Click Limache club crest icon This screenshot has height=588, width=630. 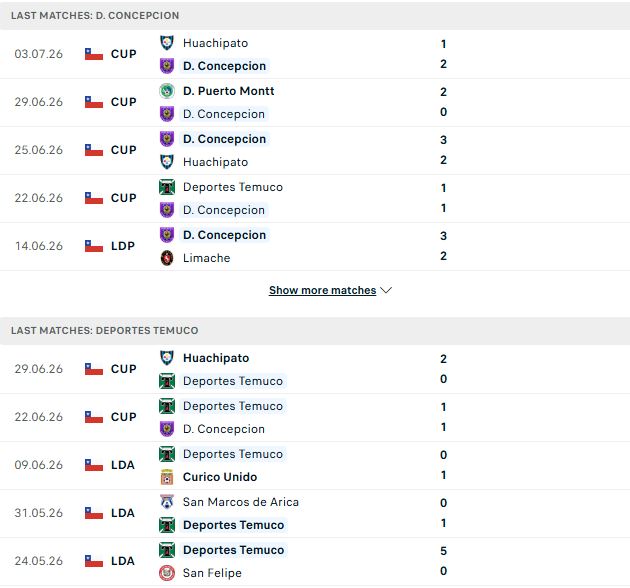coord(167,258)
